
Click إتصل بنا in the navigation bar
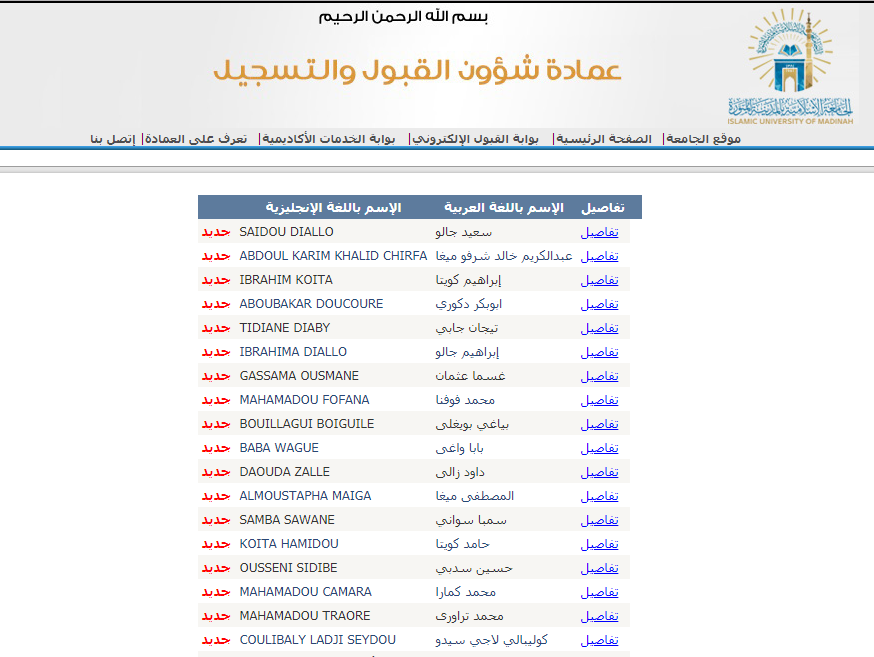113,139
